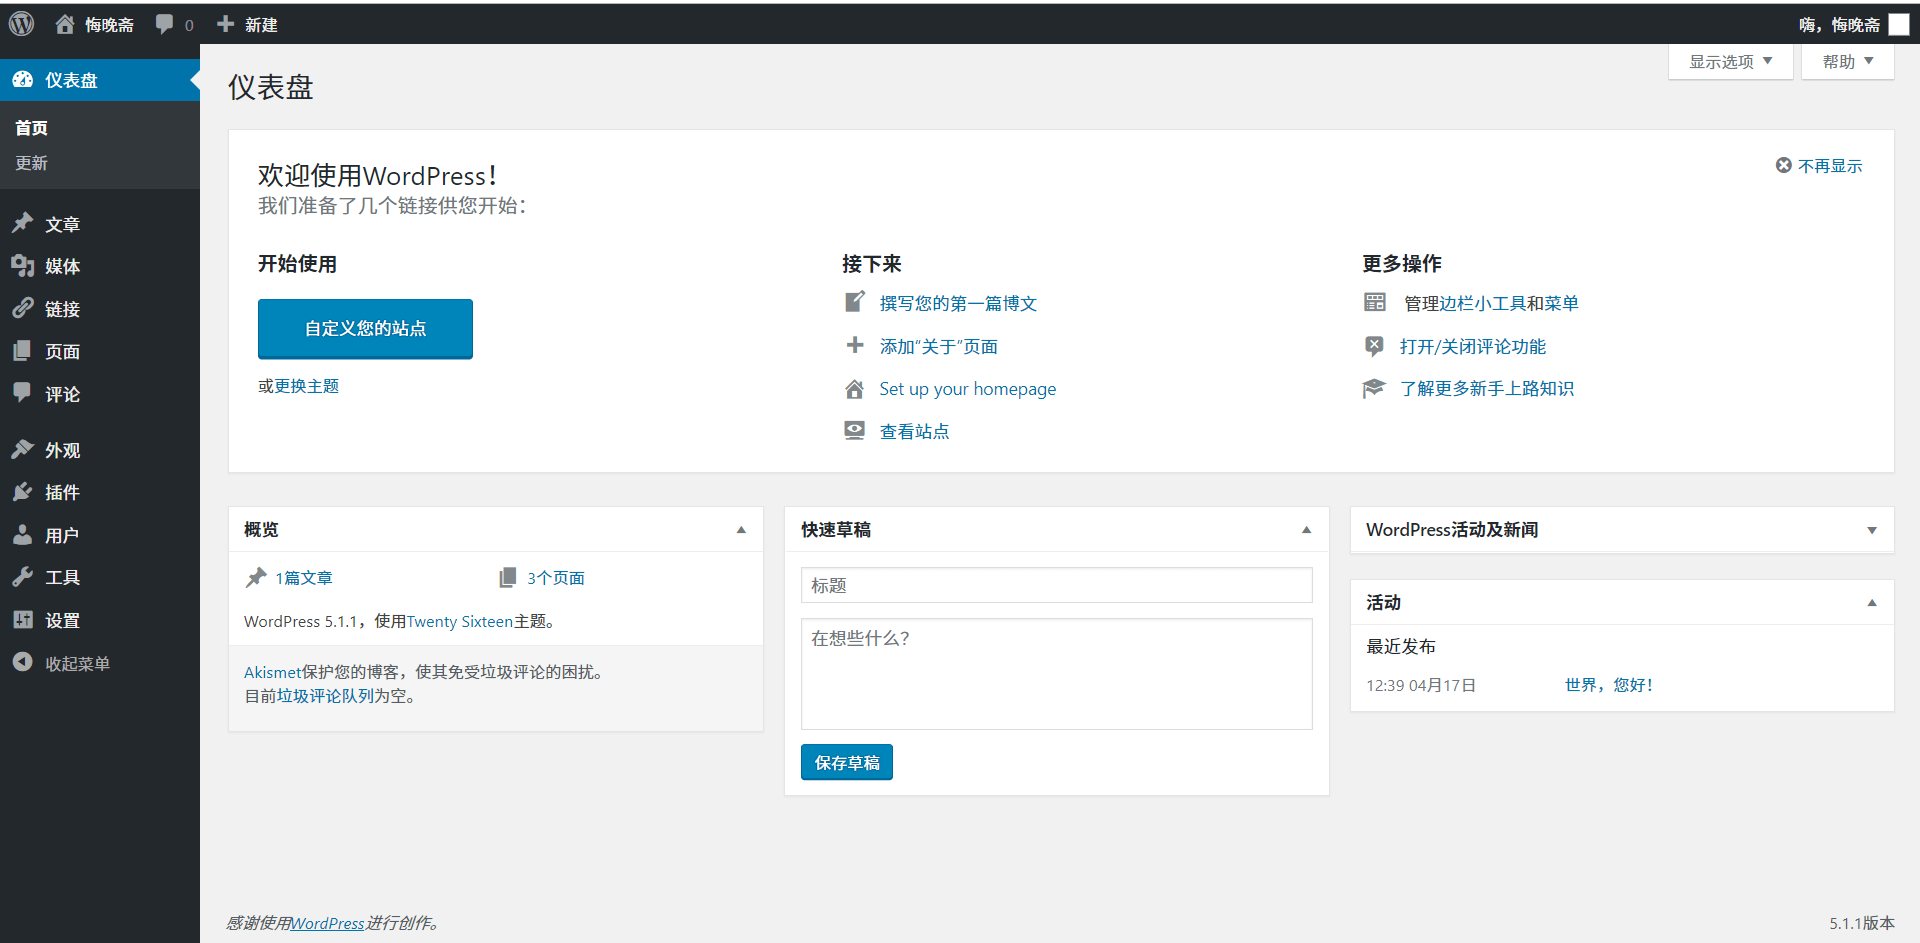The image size is (1920, 943).
Task: Open the 1篇文章 count link
Action: [304, 578]
